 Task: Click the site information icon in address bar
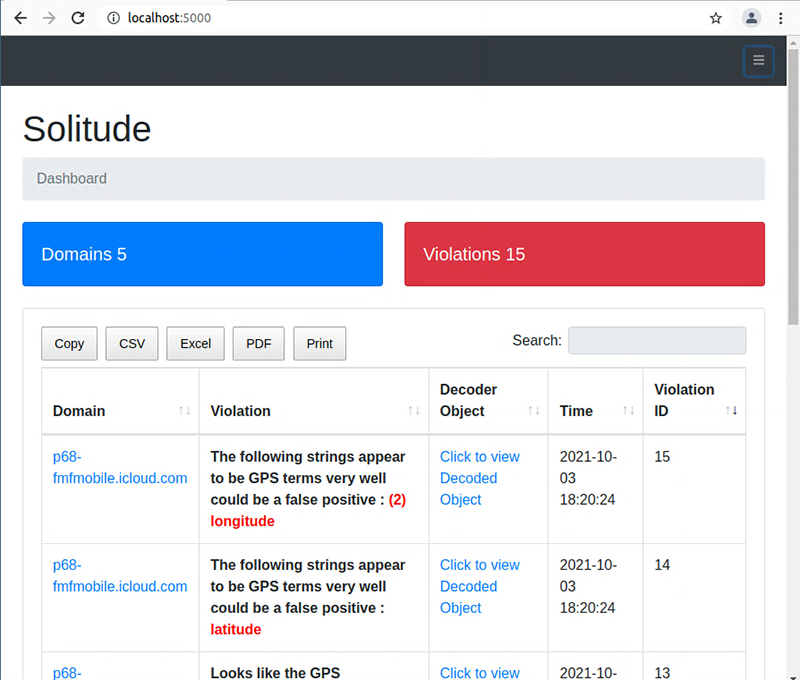[113, 18]
